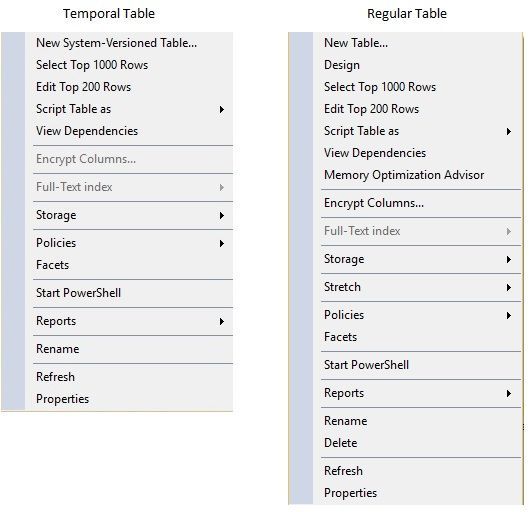Open Facets in Regular Table menu
529x512 pixels.
(x=417, y=337)
